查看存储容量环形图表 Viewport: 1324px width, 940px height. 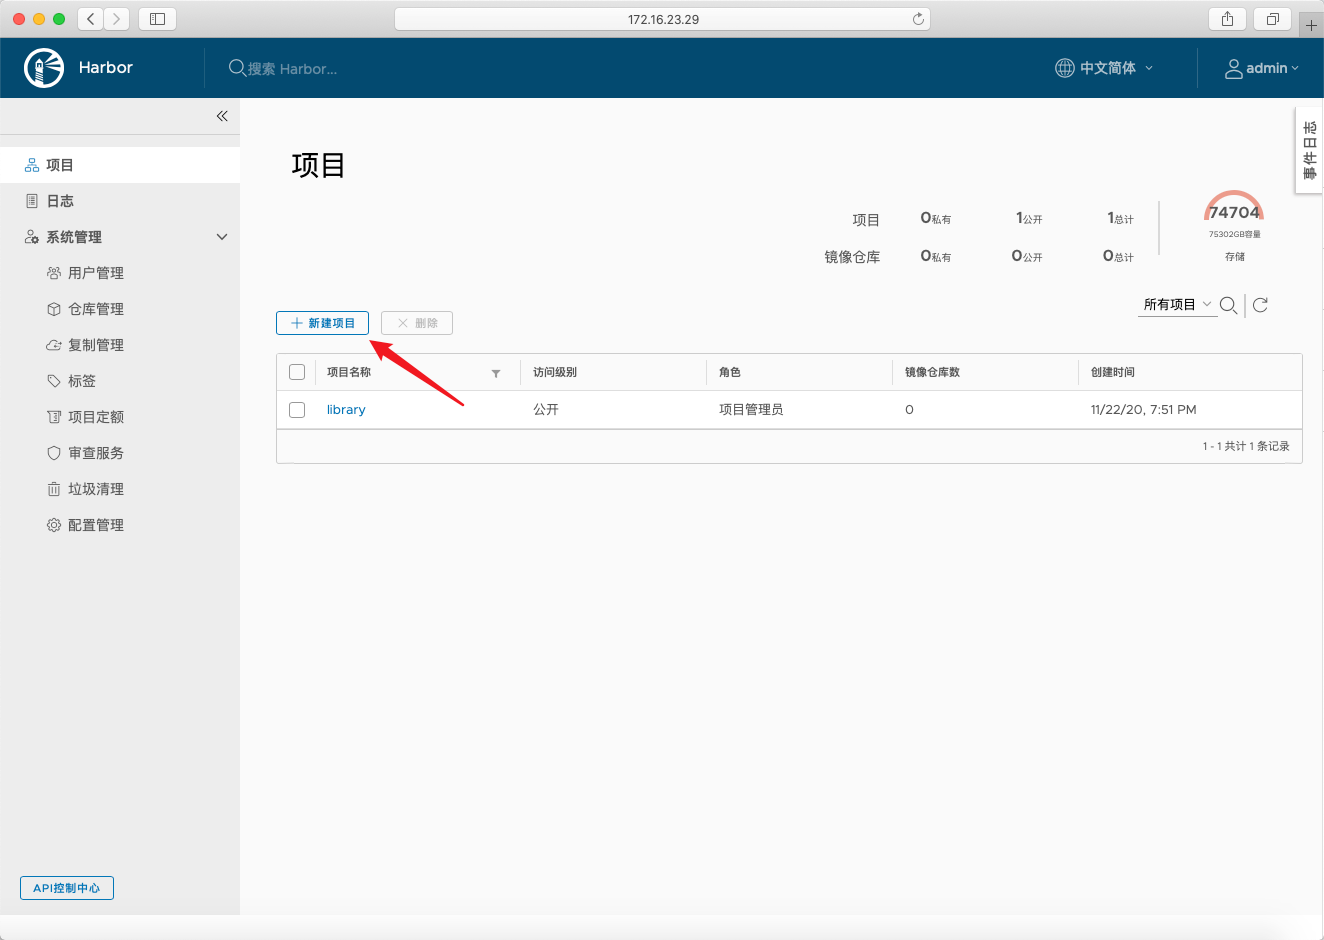click(1233, 212)
